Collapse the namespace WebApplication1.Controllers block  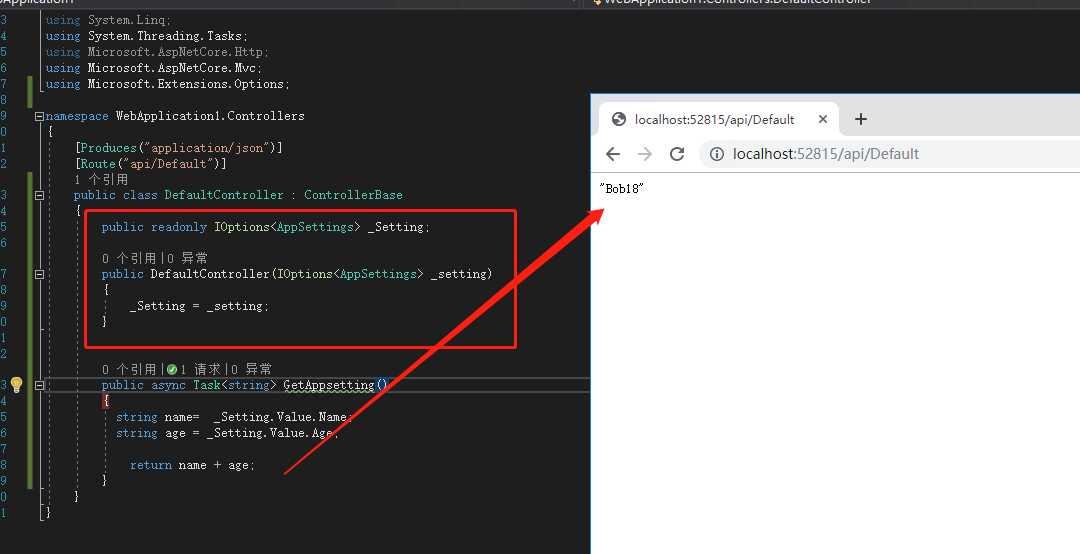(x=39, y=116)
